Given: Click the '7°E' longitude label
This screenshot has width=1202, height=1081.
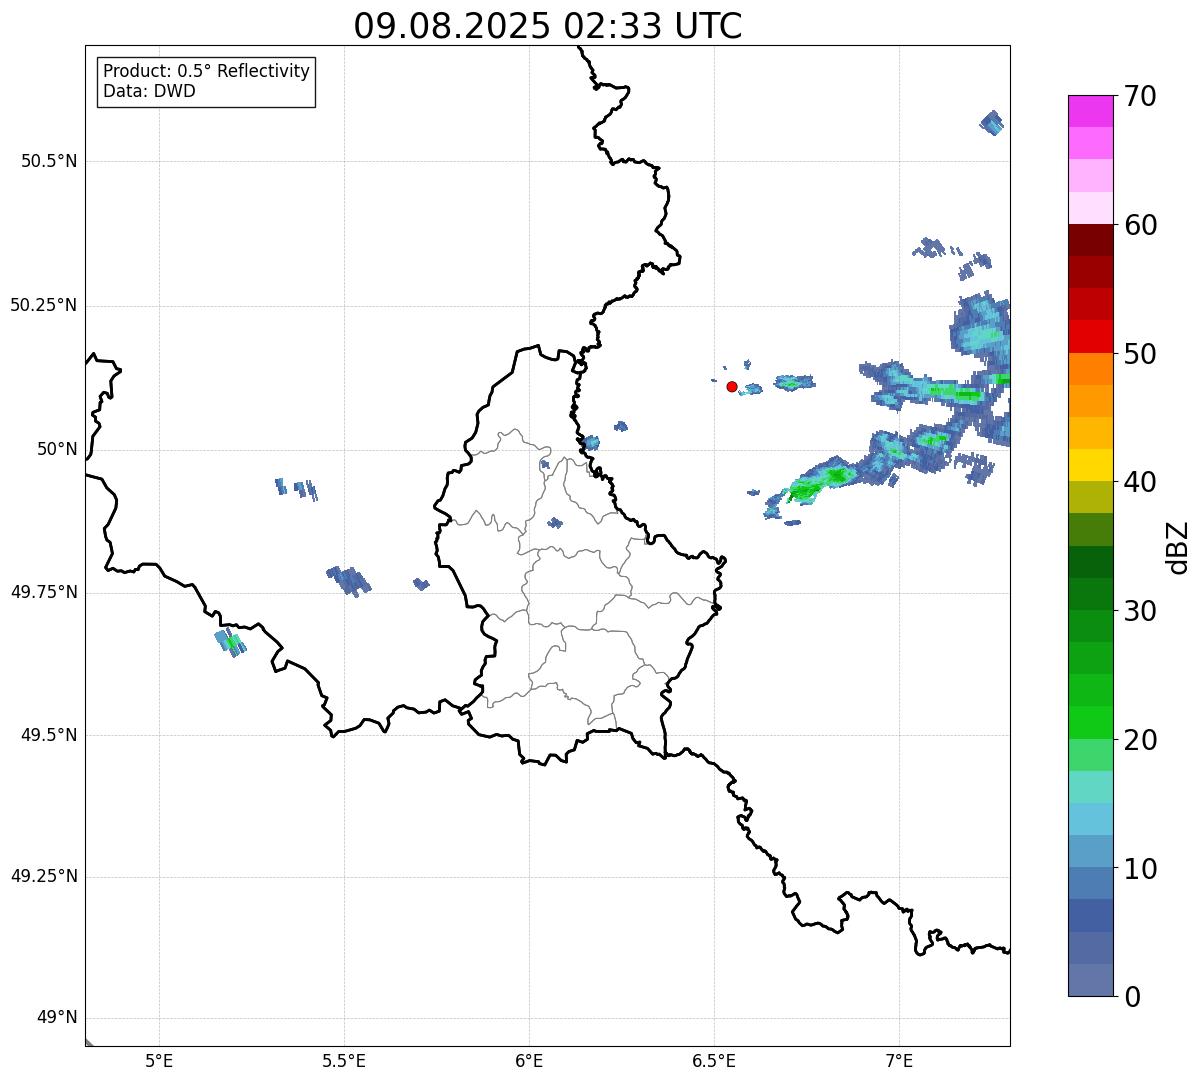Looking at the screenshot, I should tap(899, 1060).
